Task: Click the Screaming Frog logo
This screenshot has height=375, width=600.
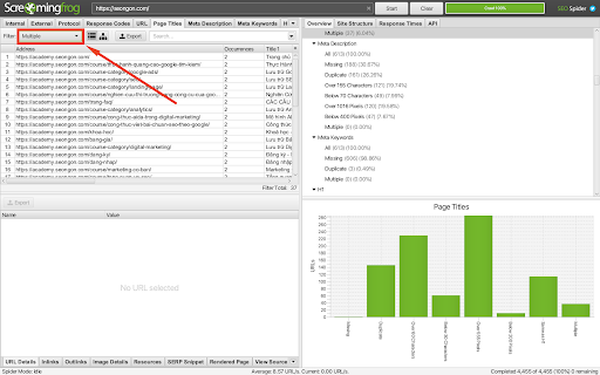Action: 42,8
